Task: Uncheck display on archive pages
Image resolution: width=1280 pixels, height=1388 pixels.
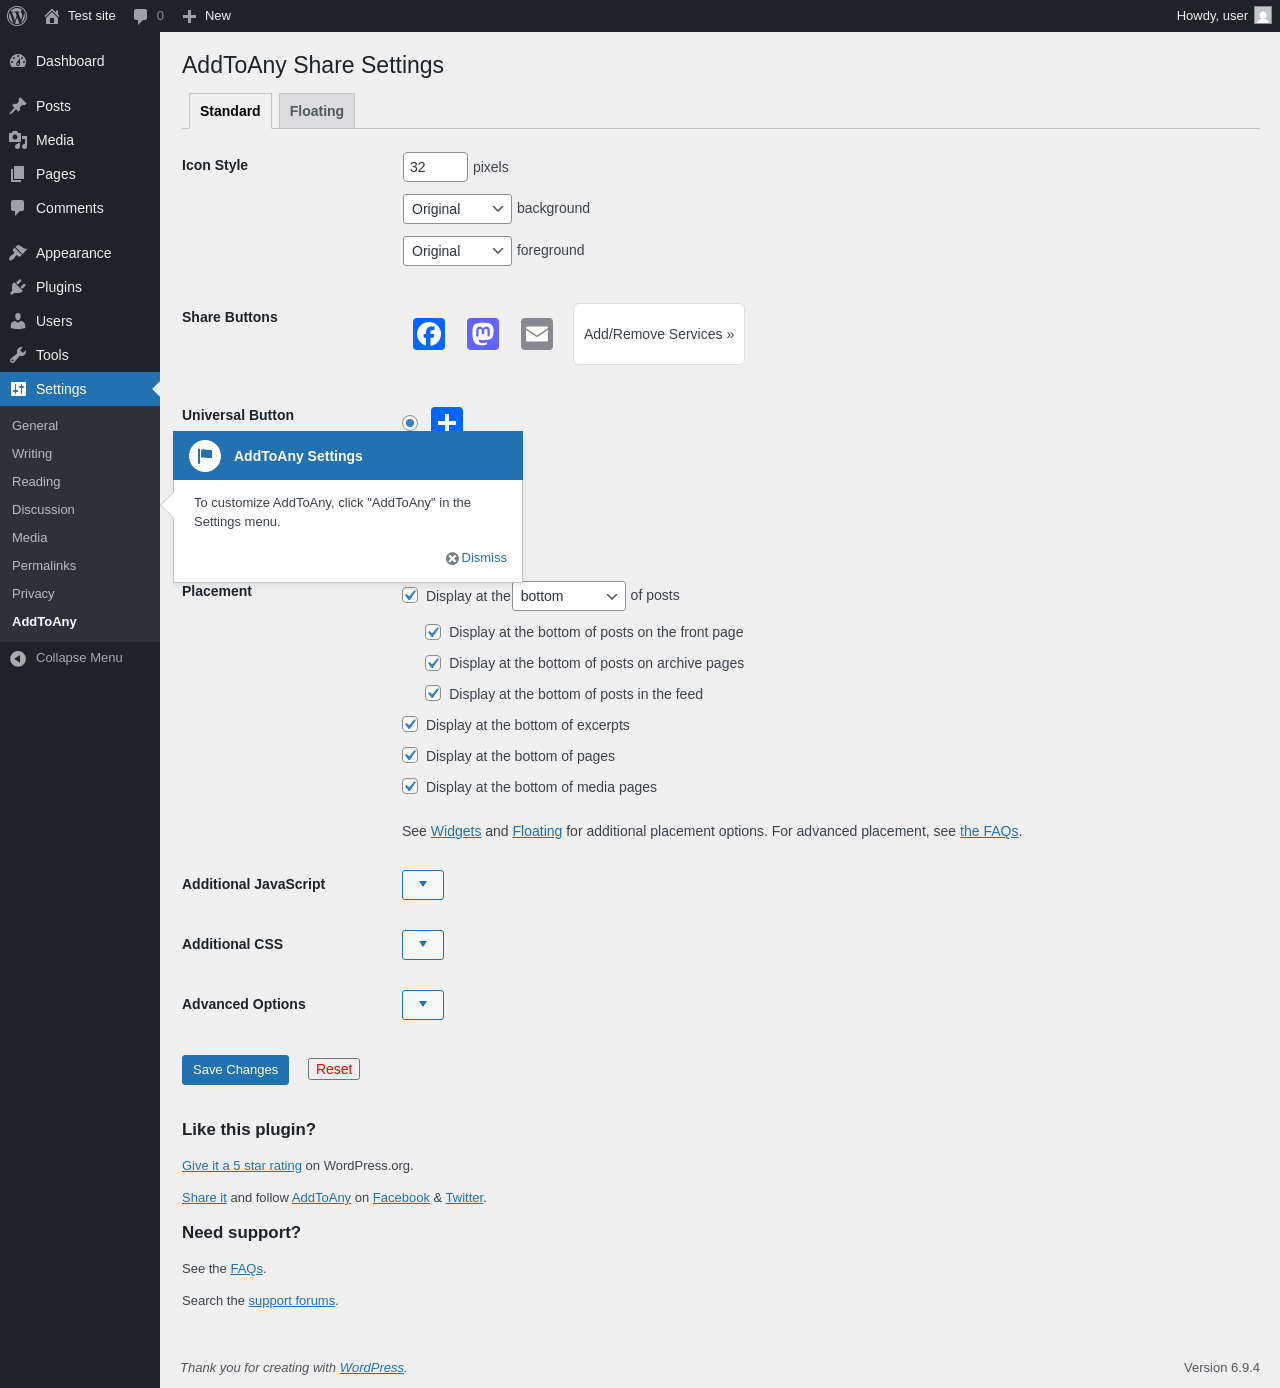Action: click(433, 663)
